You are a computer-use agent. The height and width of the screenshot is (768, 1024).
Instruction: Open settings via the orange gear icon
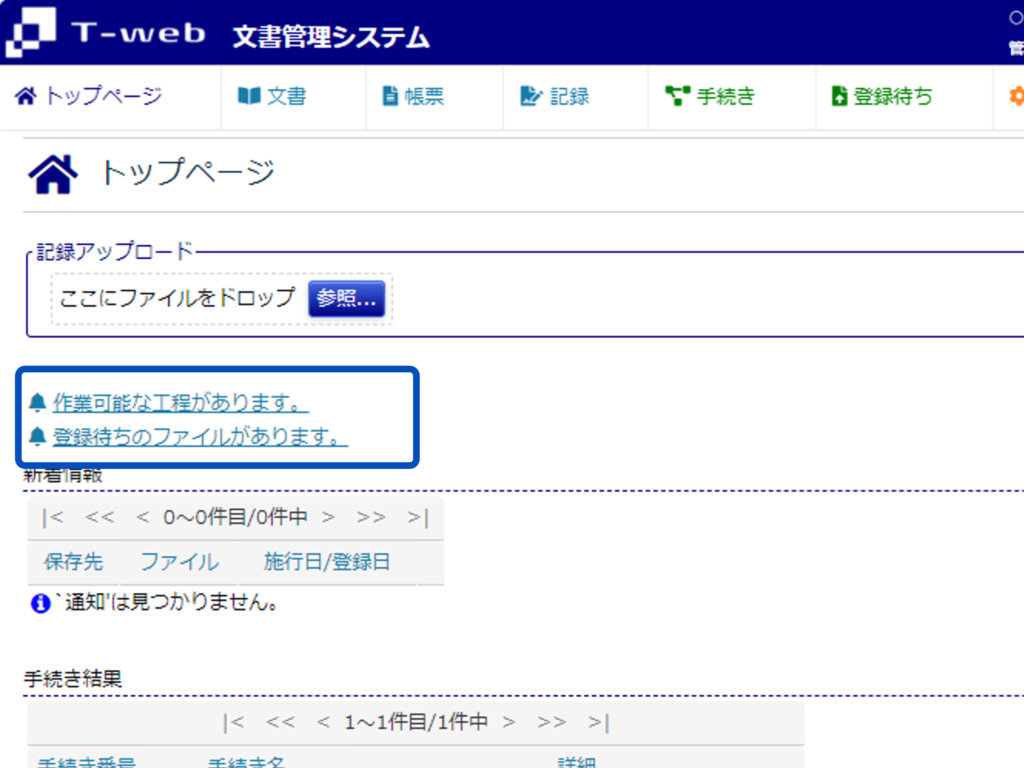coord(1015,97)
